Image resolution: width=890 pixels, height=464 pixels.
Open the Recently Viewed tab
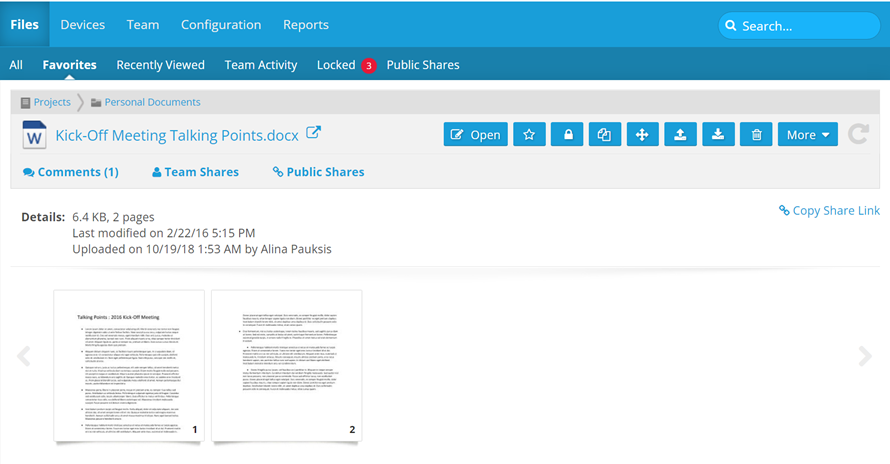click(x=160, y=65)
